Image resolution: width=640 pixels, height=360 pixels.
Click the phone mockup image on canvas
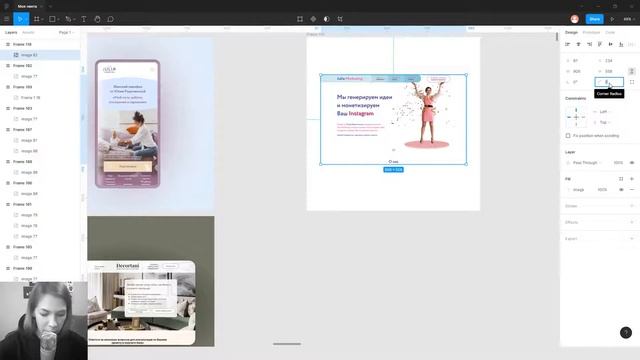pos(127,124)
